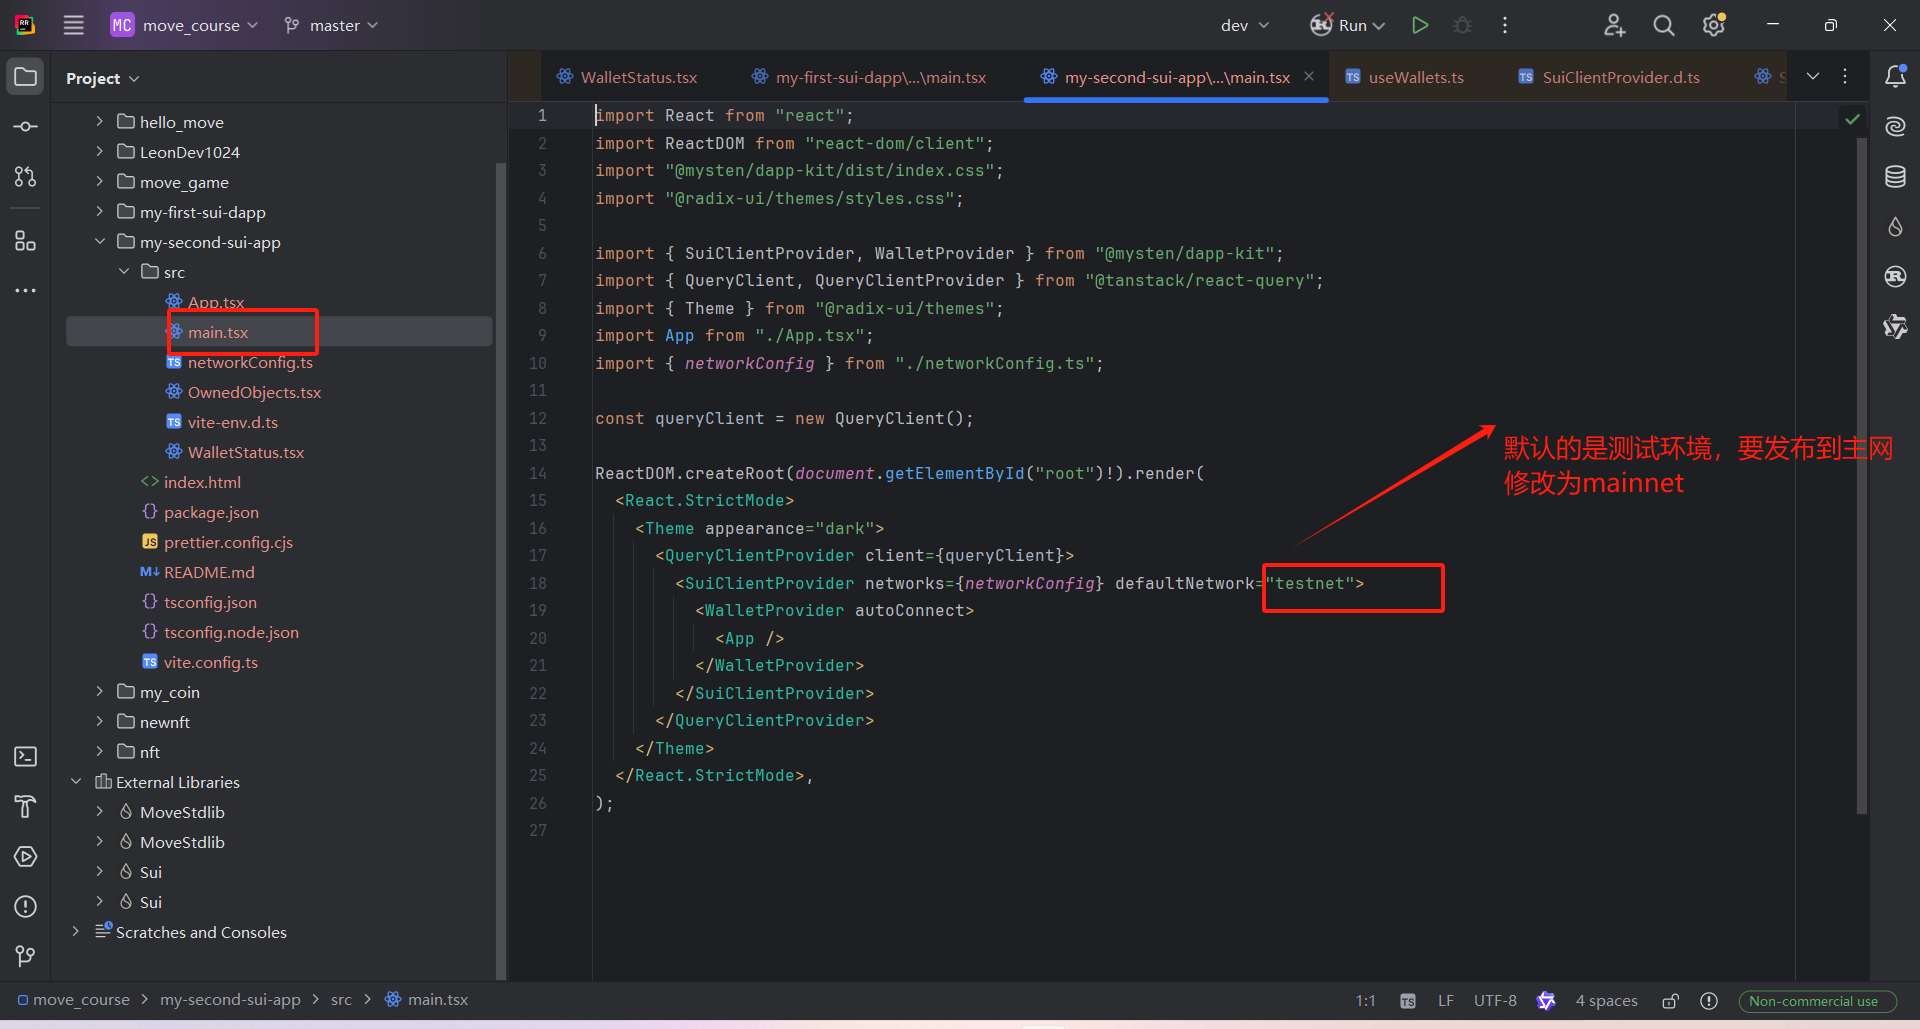Show more tool windows ellipsis icon
Image resolution: width=1920 pixels, height=1029 pixels.
point(26,291)
